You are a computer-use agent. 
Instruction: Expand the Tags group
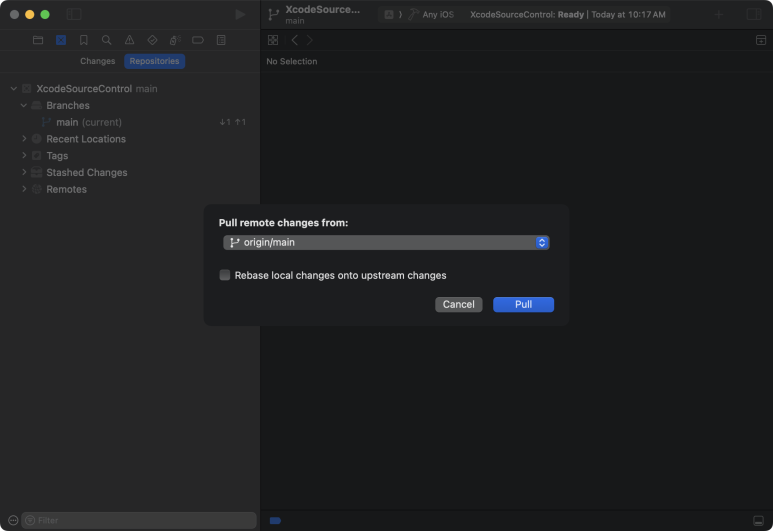[24, 156]
